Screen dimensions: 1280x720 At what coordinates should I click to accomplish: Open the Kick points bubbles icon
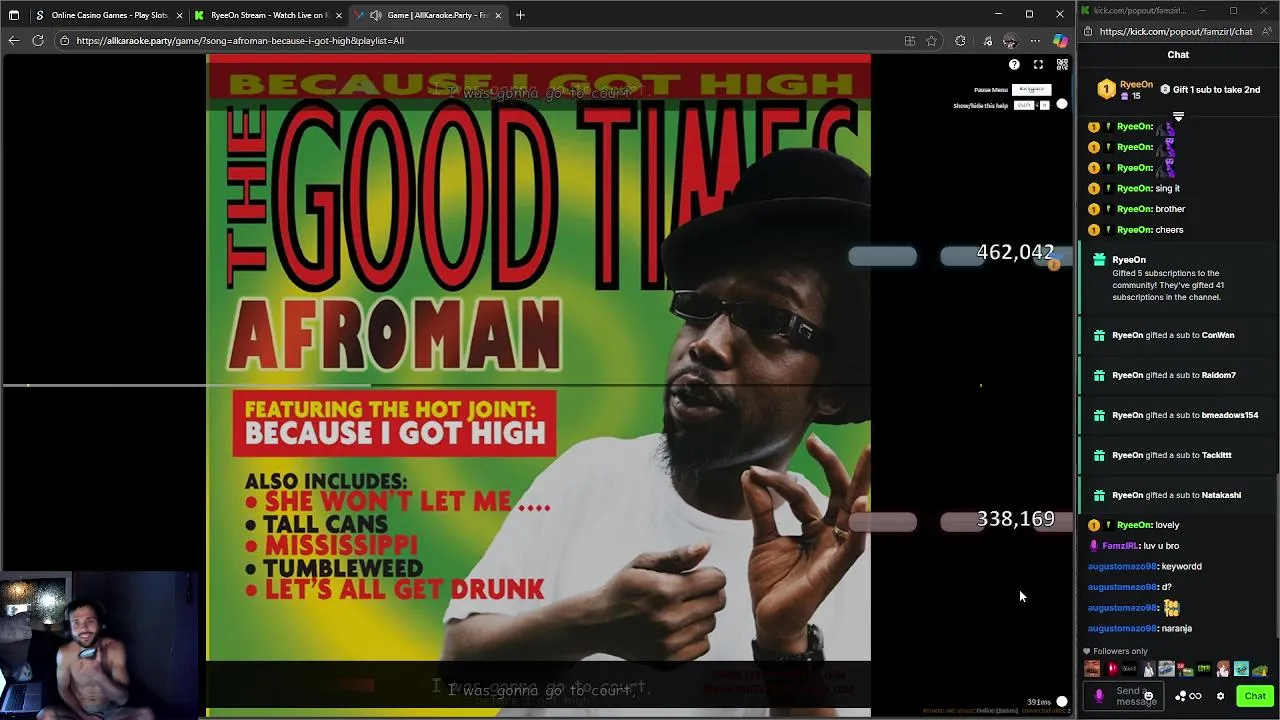[1181, 696]
